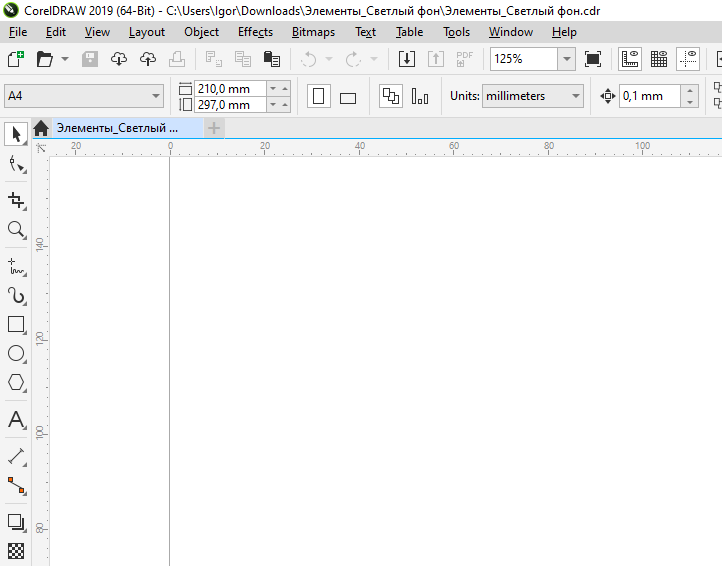Open the Bitmaps menu
722x566 pixels.
pyautogui.click(x=313, y=32)
